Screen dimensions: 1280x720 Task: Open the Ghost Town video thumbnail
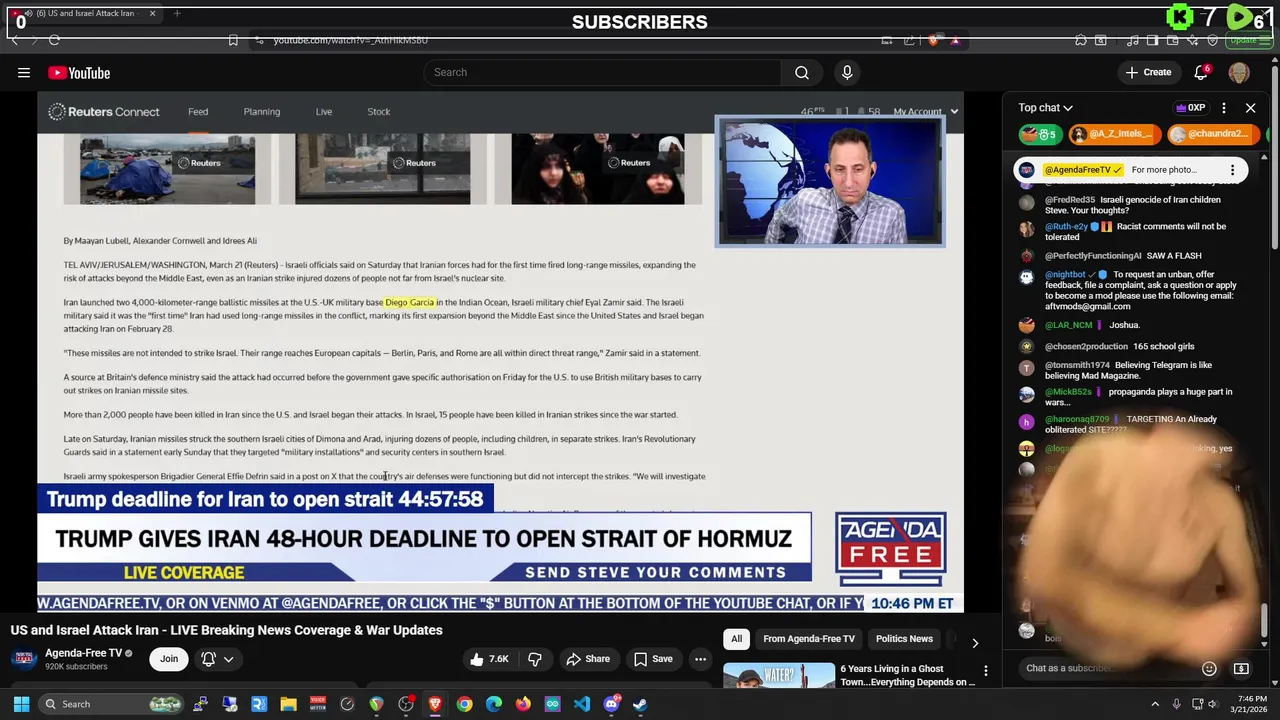[x=779, y=676]
